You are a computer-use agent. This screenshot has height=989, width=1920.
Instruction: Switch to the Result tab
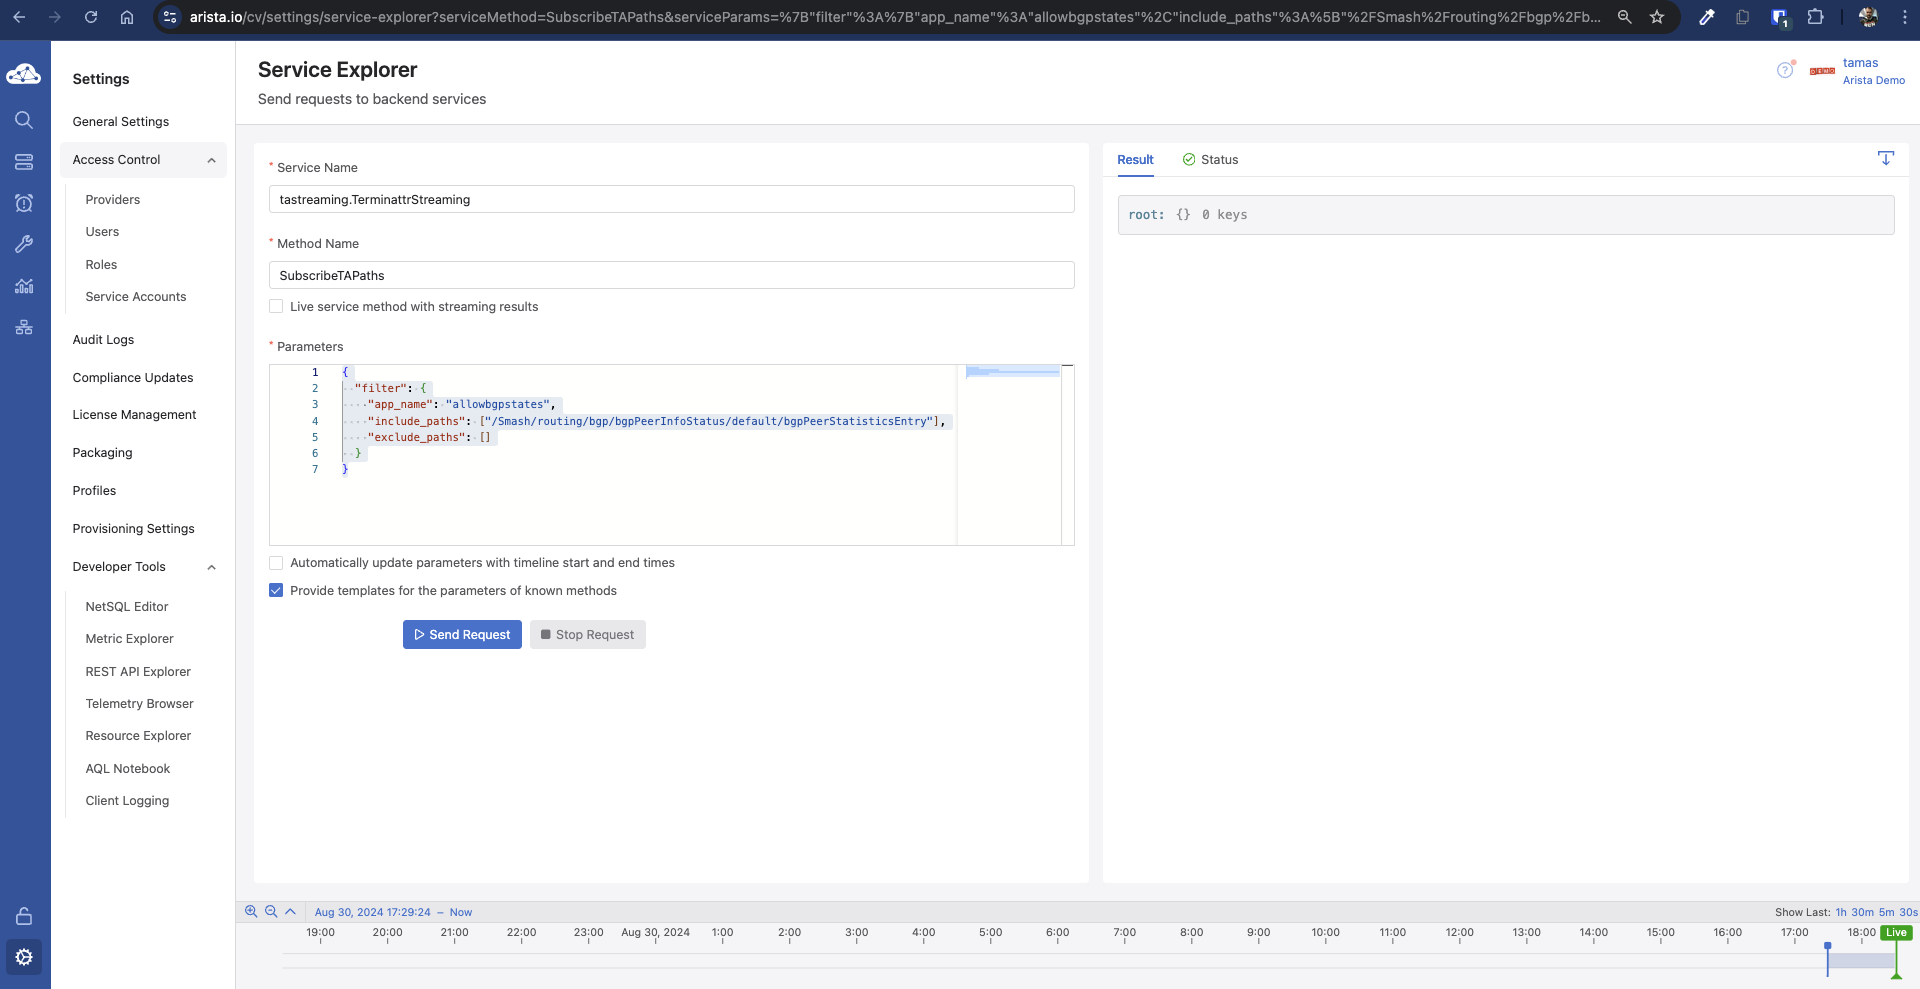click(x=1135, y=160)
